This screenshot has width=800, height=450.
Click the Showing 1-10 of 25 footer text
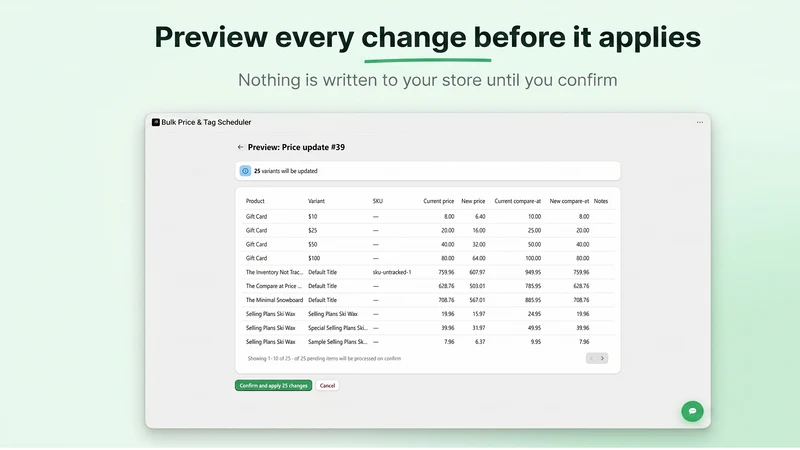pos(324,359)
